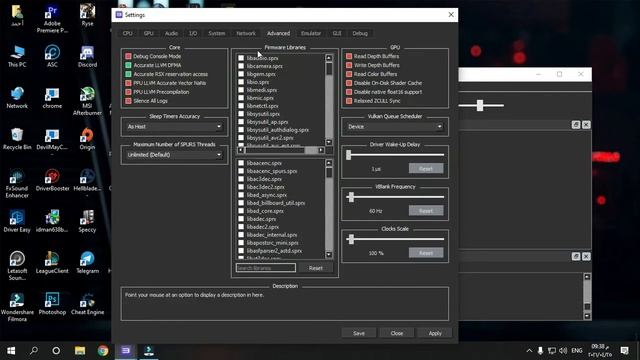This screenshot has height=360, width=640.
Task: Enable Write Depth Buffers checkbox
Action: [x=349, y=65]
